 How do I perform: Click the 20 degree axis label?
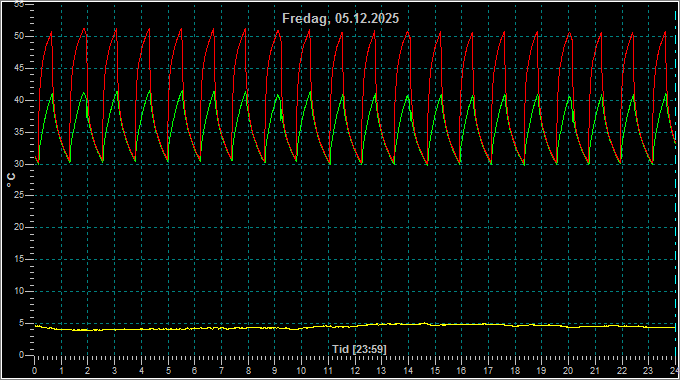[19, 227]
